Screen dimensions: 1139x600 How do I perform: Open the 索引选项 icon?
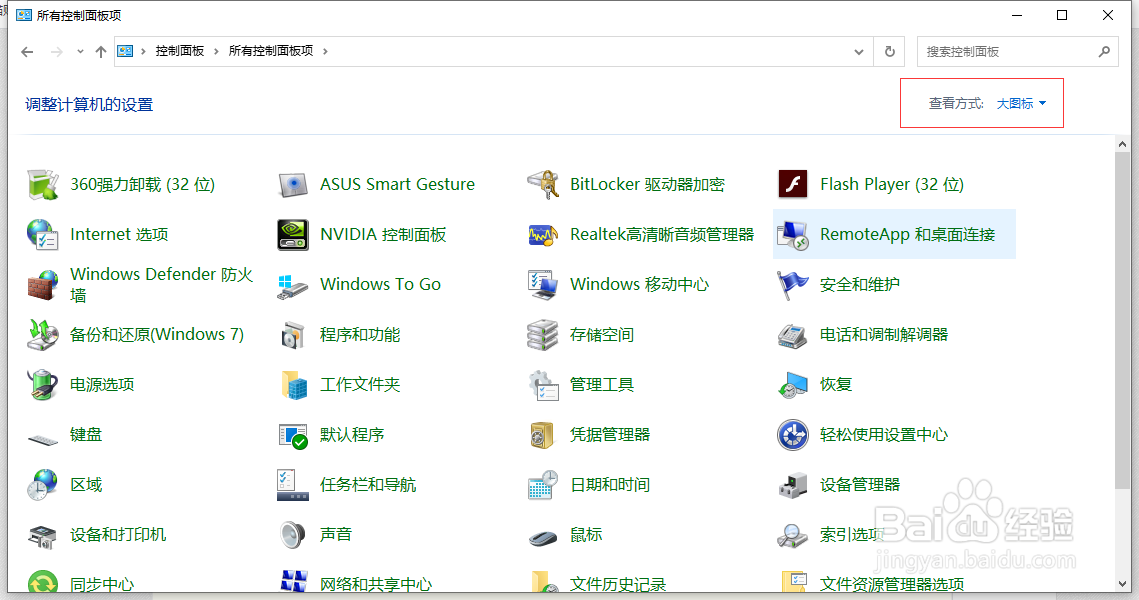coord(793,535)
